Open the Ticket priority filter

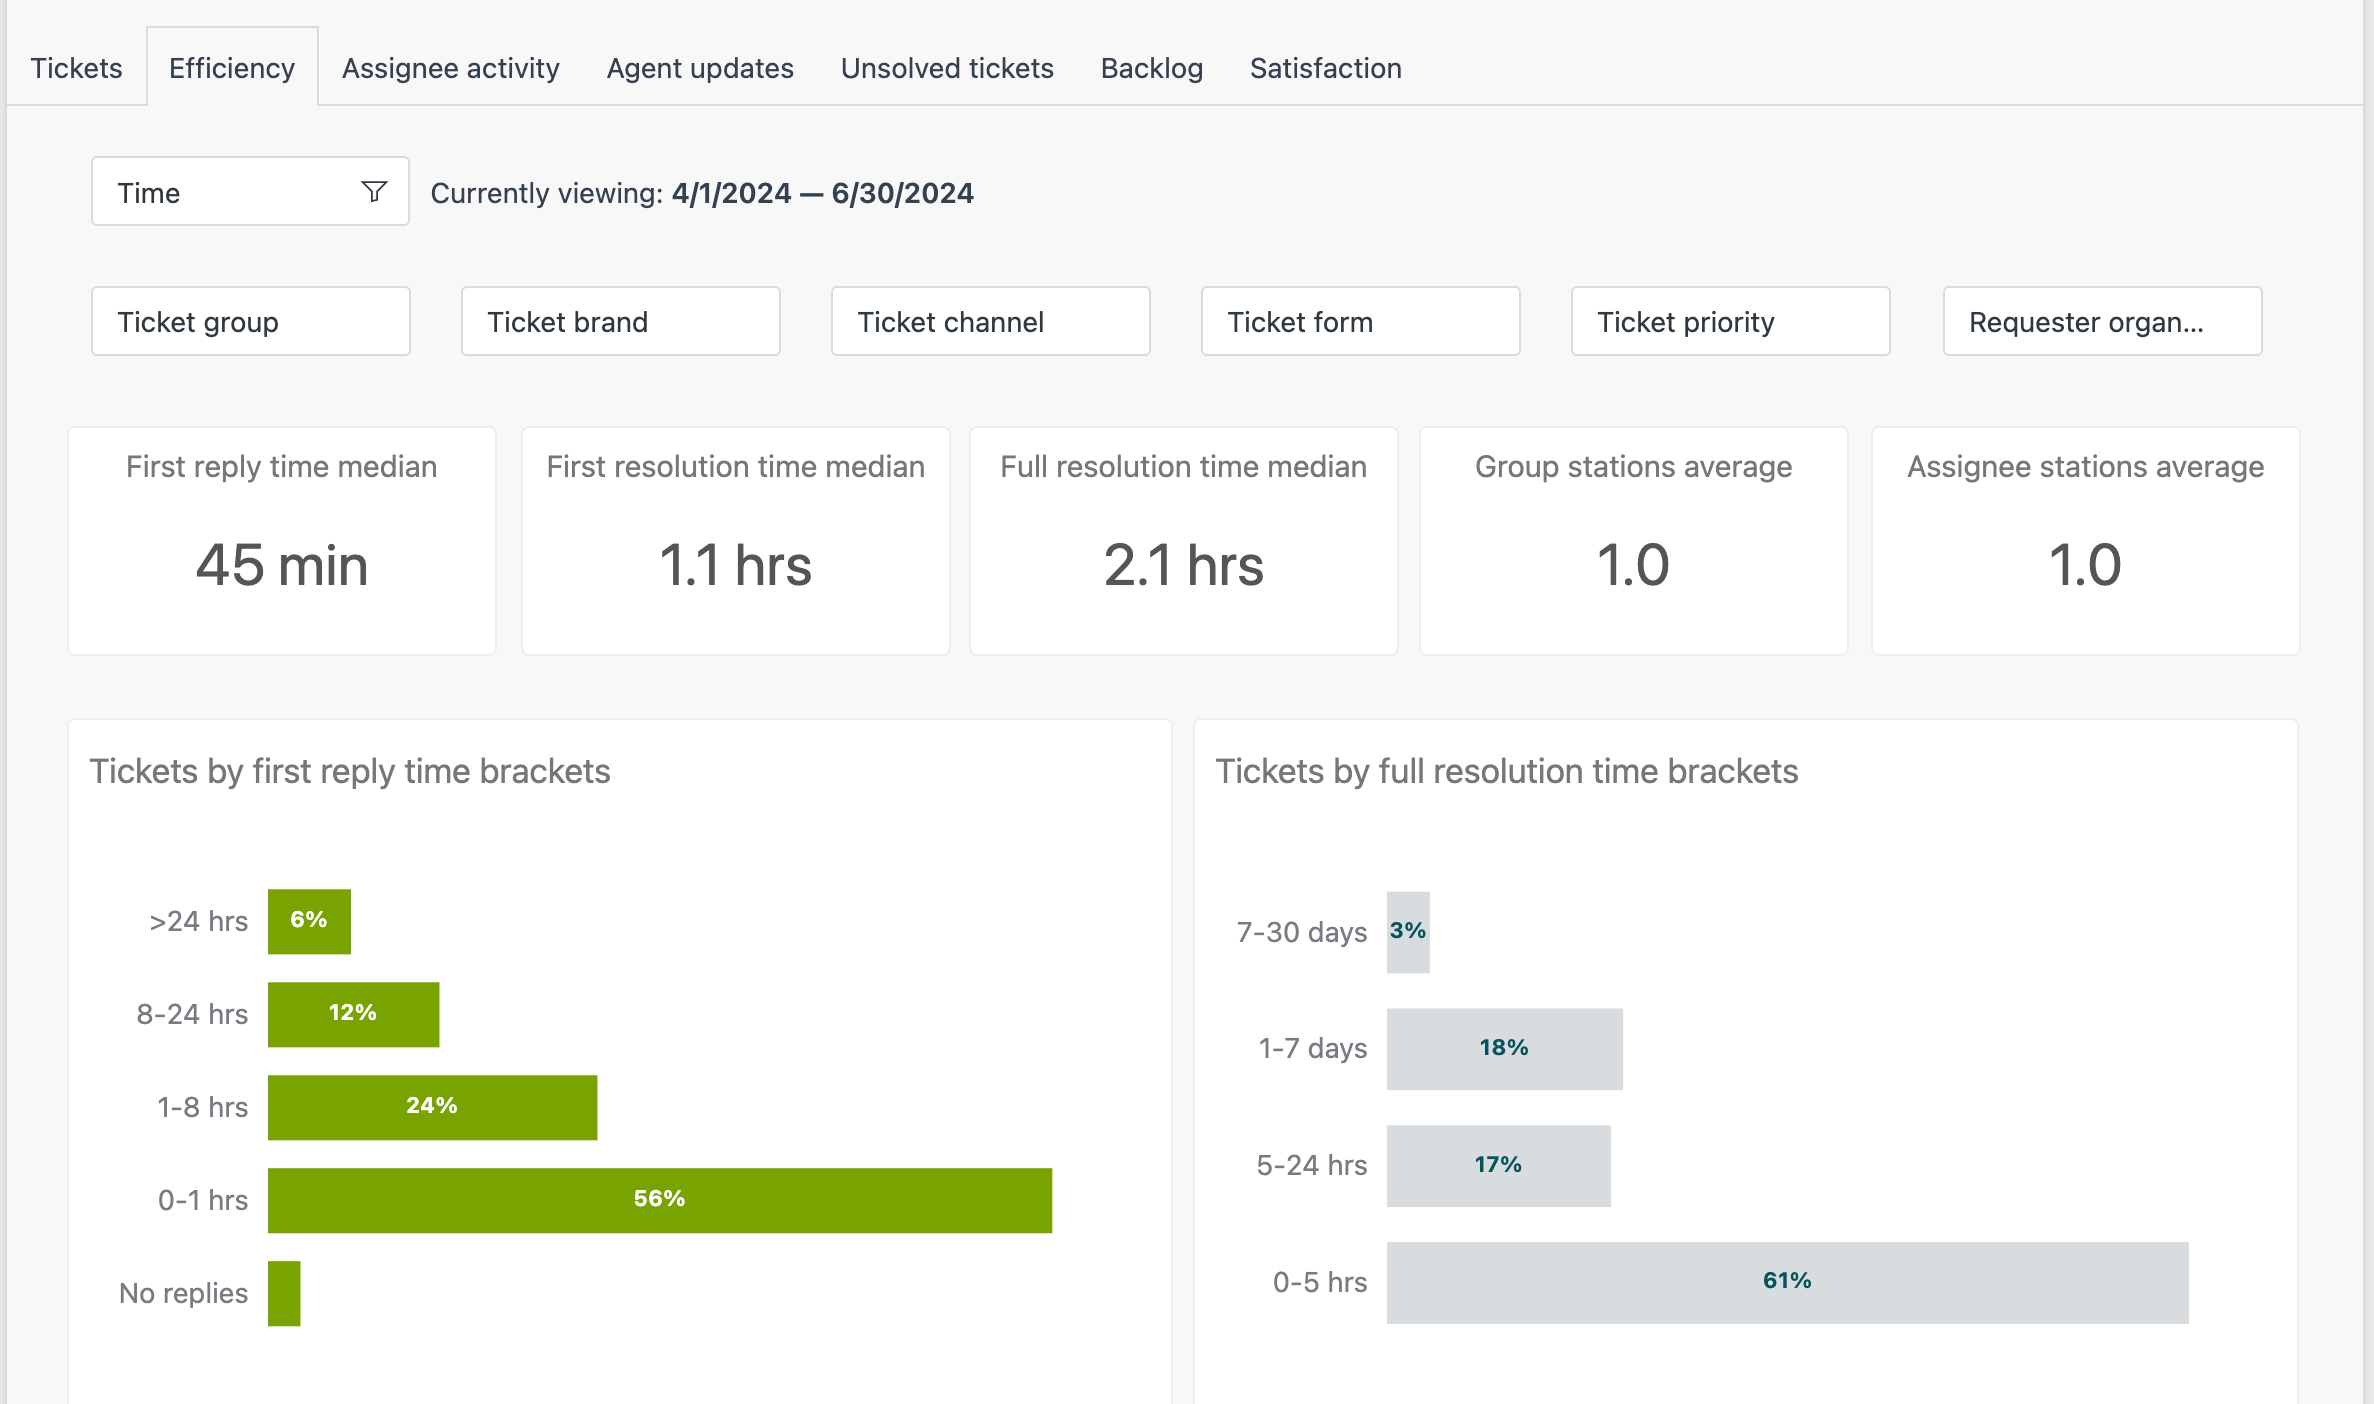pyautogui.click(x=1730, y=321)
